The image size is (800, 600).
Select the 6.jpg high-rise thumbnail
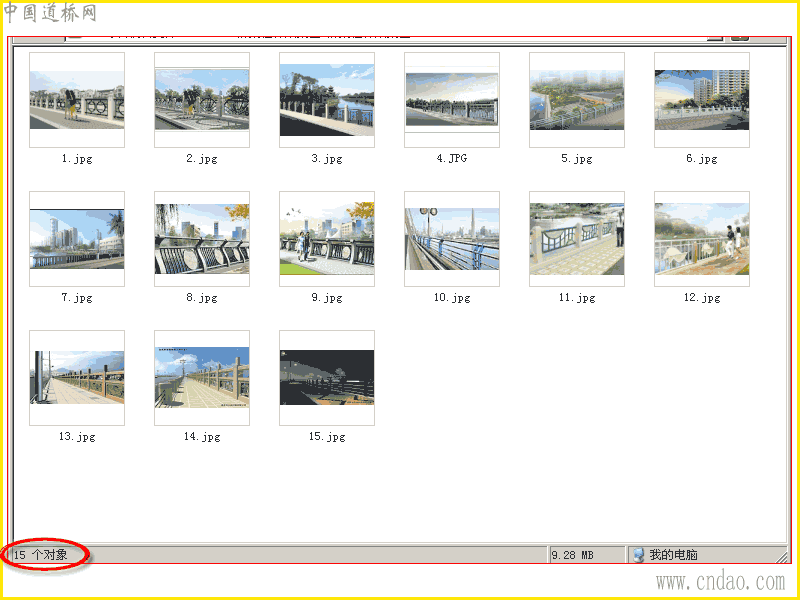click(x=702, y=100)
